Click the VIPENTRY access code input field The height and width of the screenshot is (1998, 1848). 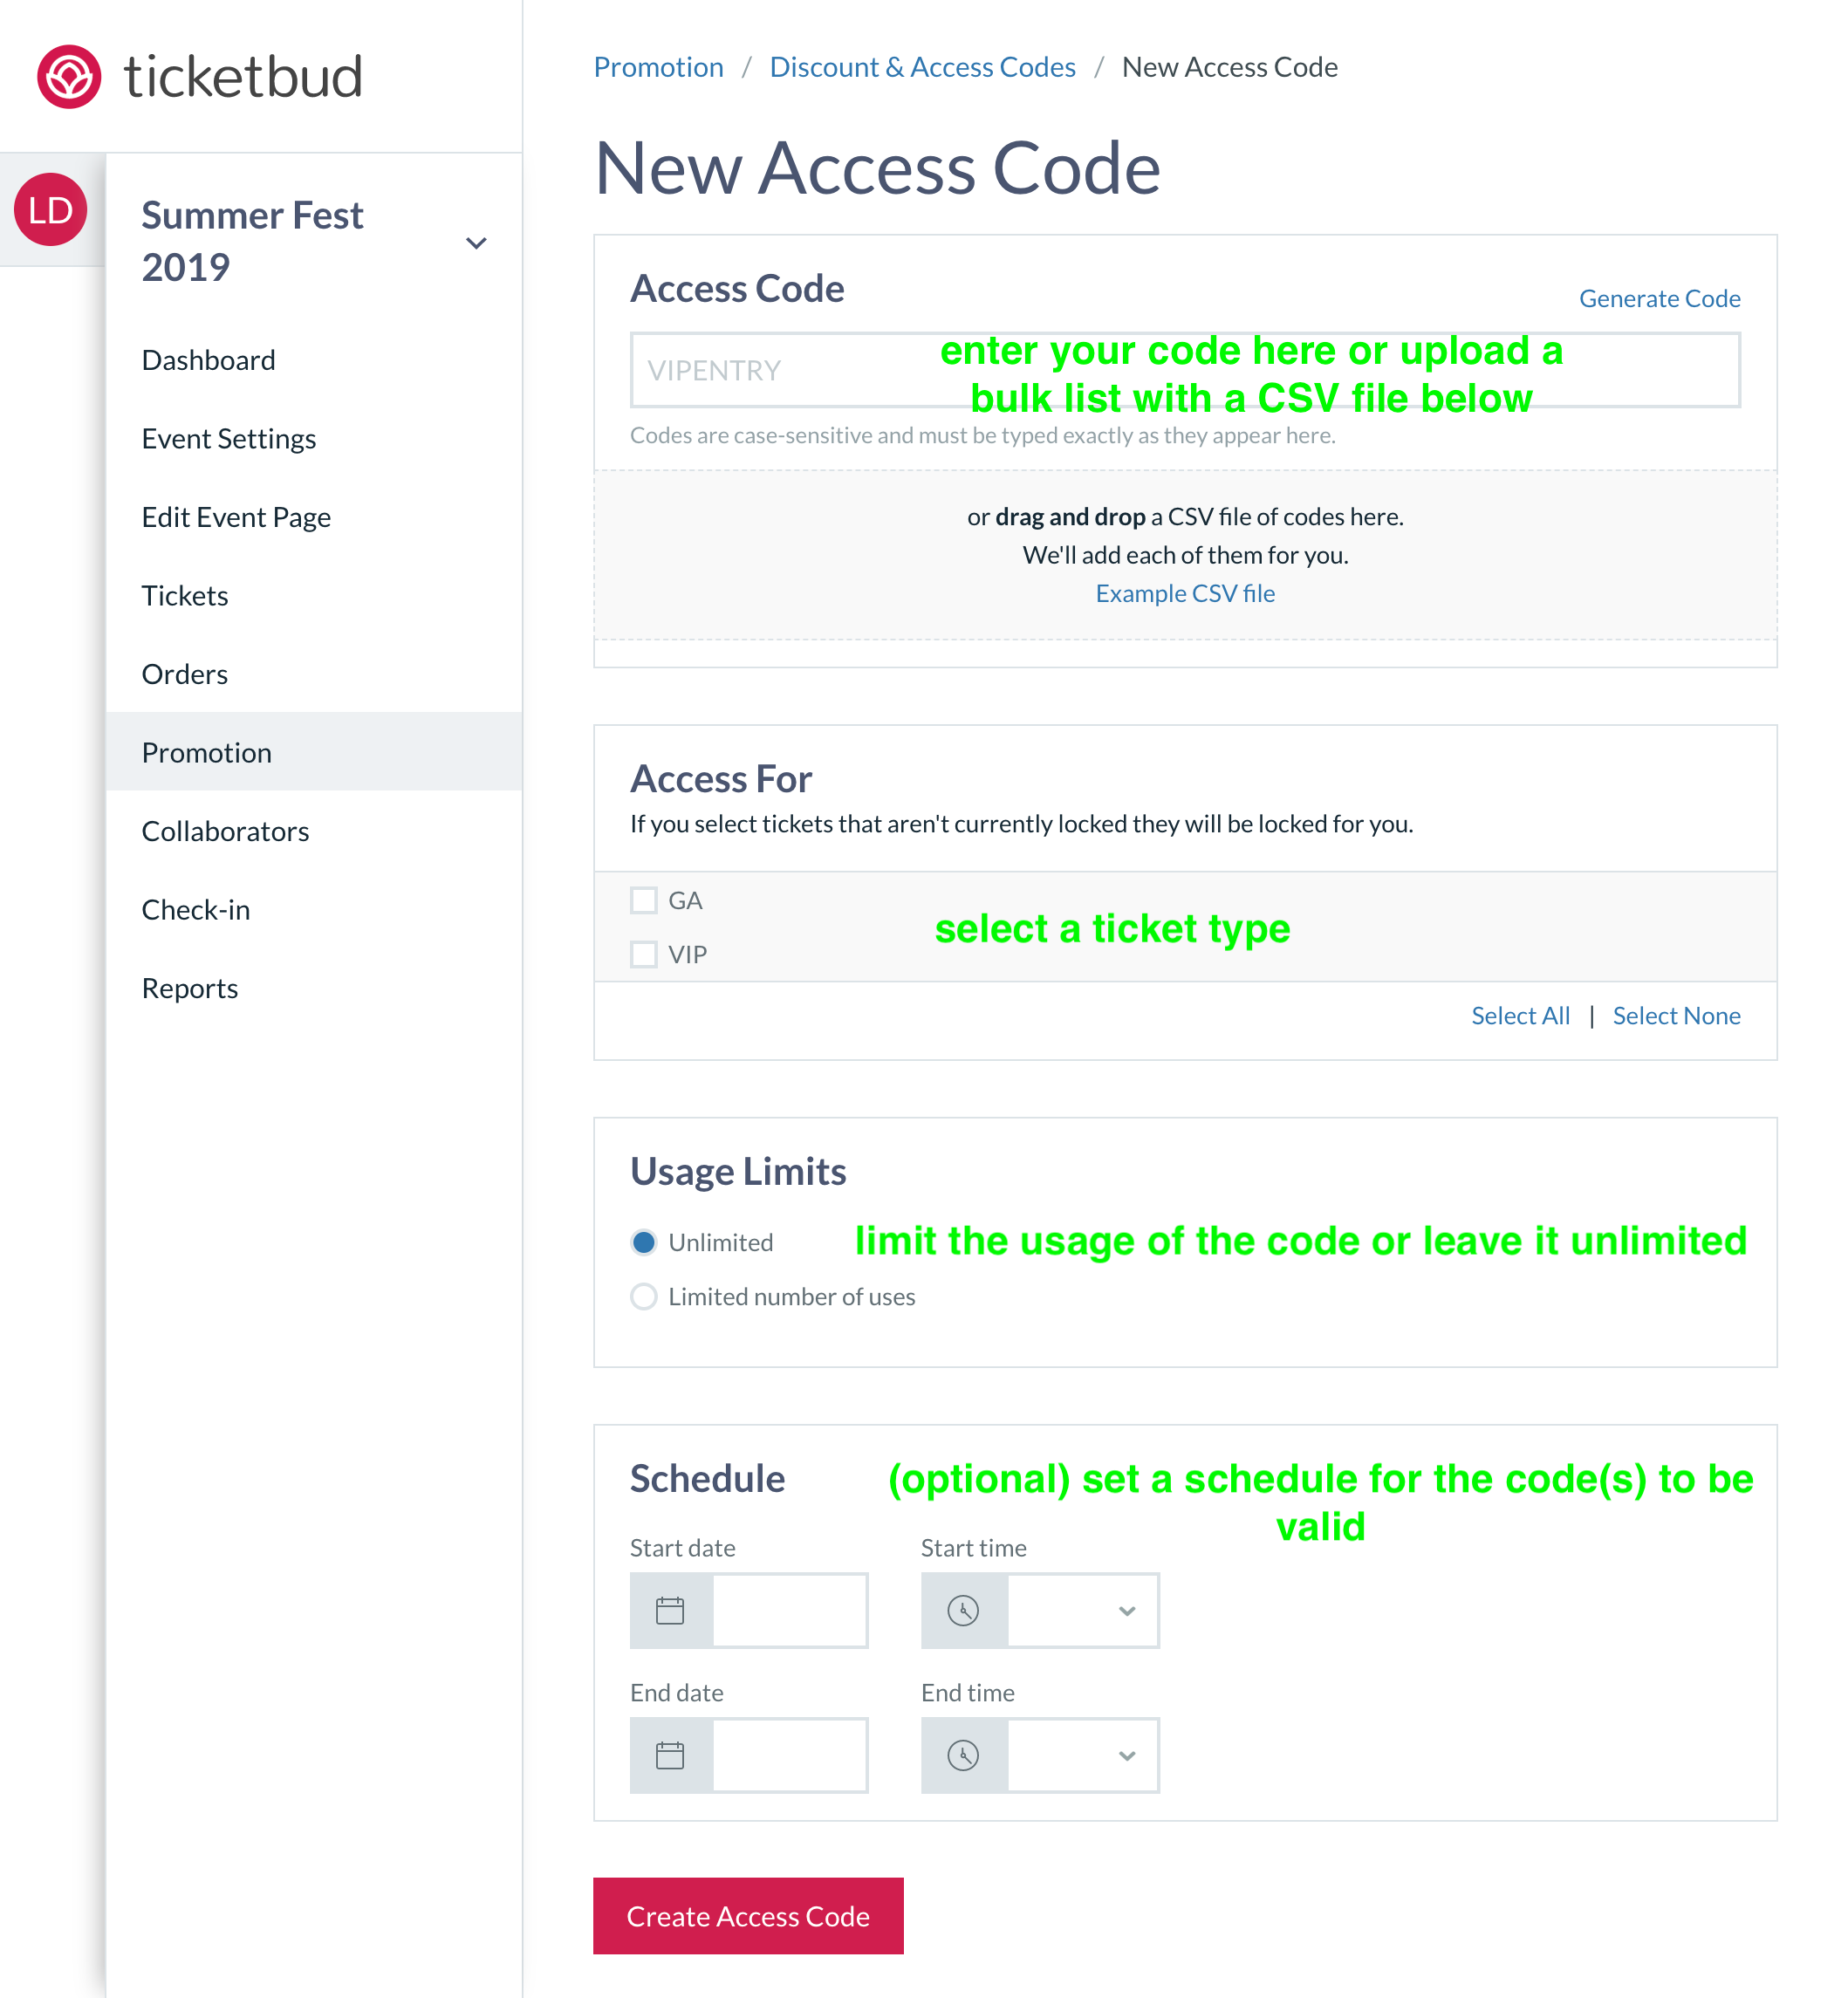tap(1183, 369)
